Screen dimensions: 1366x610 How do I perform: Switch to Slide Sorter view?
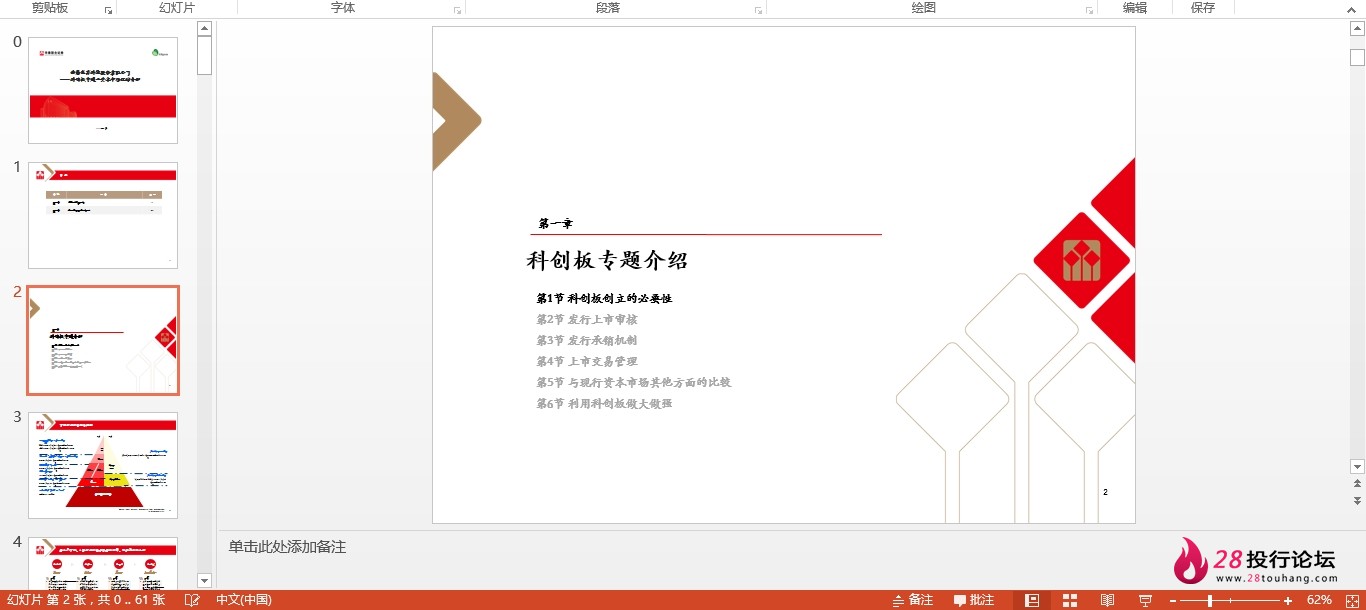click(x=1070, y=600)
